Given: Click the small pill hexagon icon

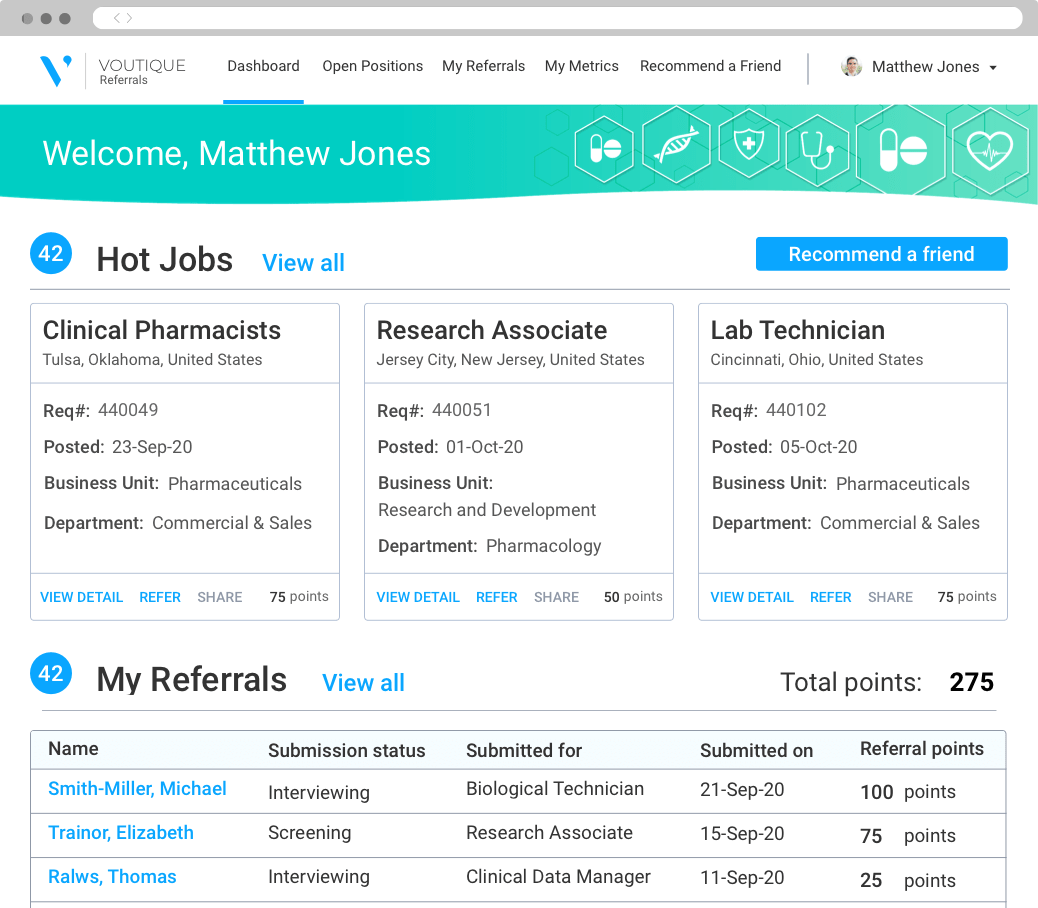Looking at the screenshot, I should 604,148.
